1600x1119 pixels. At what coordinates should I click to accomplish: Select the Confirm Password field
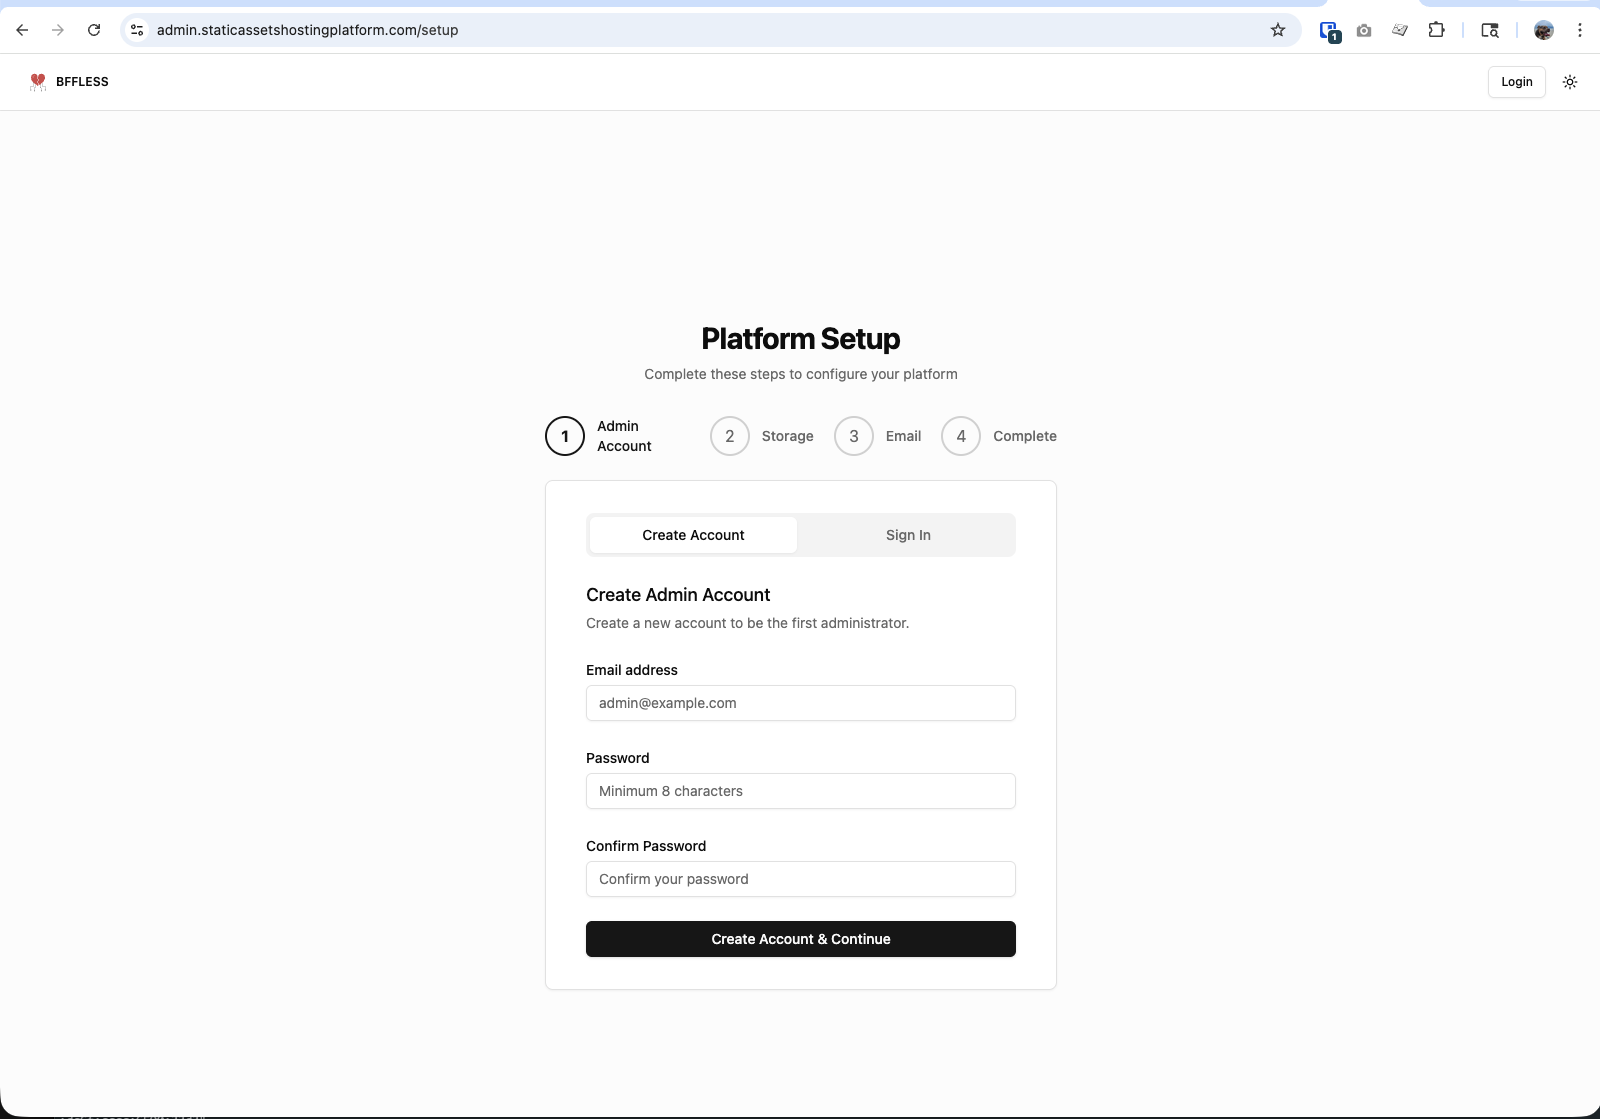pos(800,879)
